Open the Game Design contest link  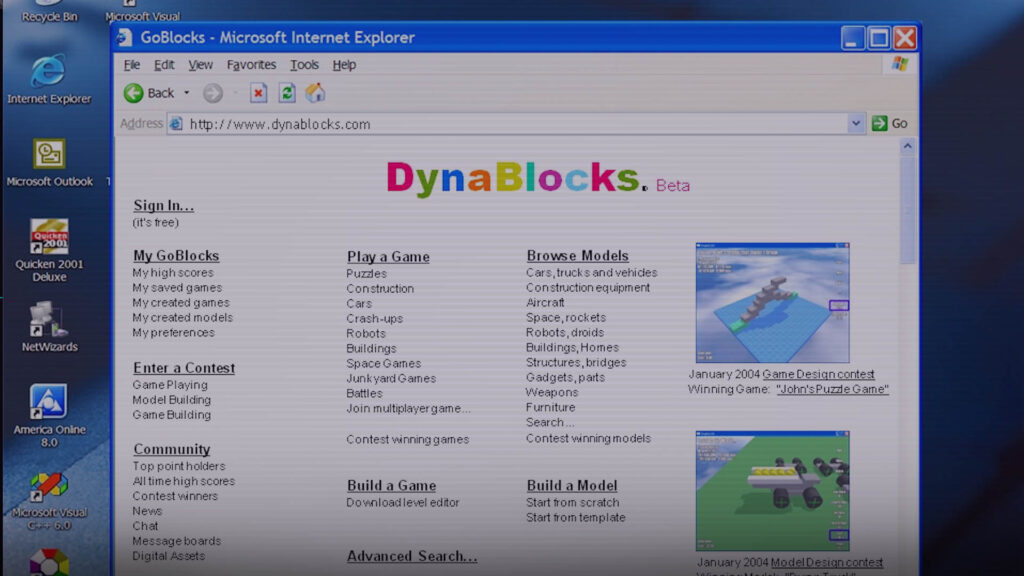(x=818, y=374)
